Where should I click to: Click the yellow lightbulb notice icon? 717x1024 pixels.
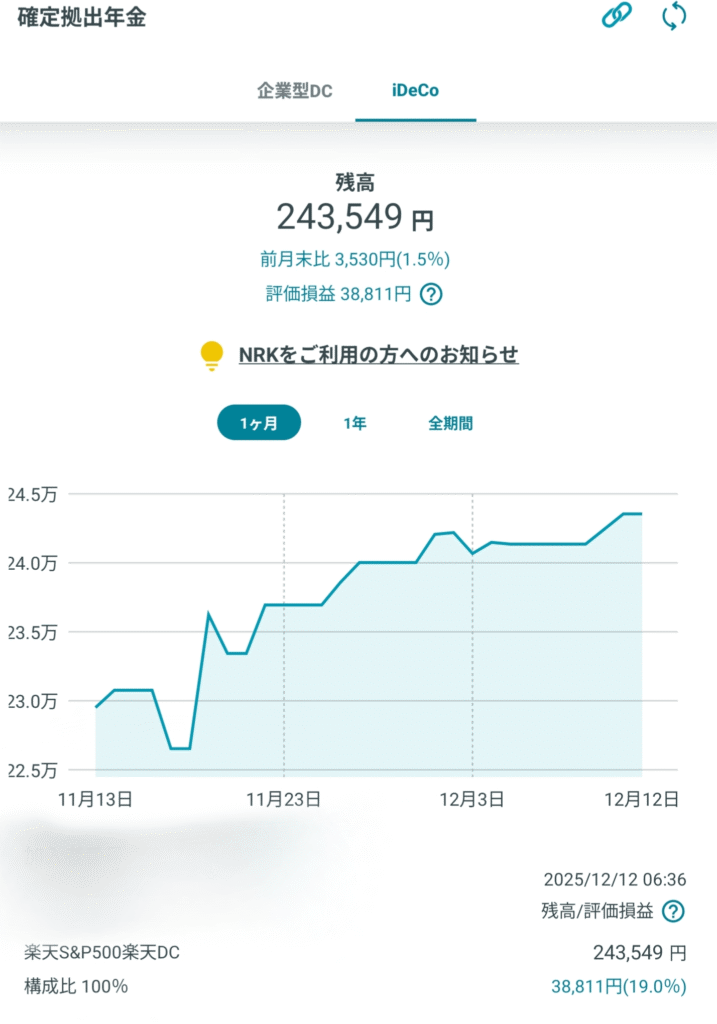[x=211, y=355]
